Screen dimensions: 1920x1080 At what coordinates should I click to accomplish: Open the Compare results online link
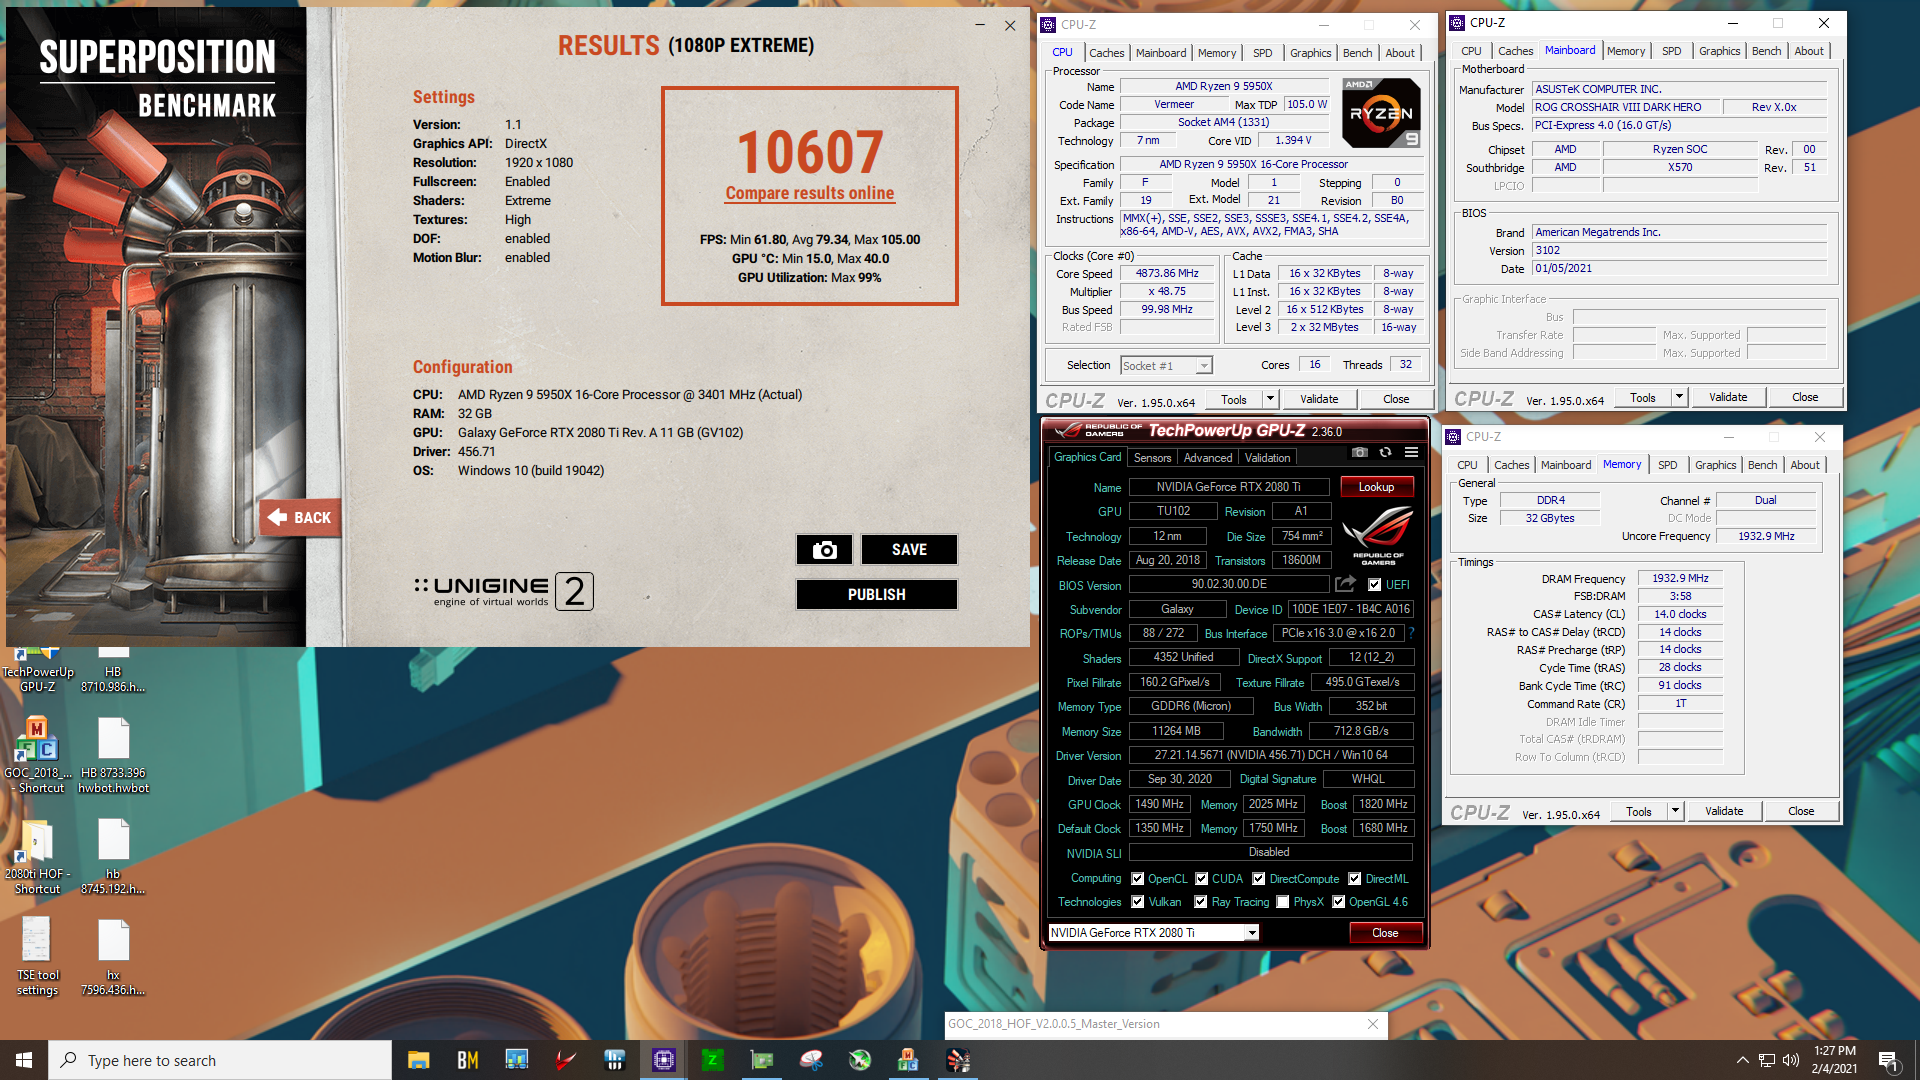(x=810, y=193)
